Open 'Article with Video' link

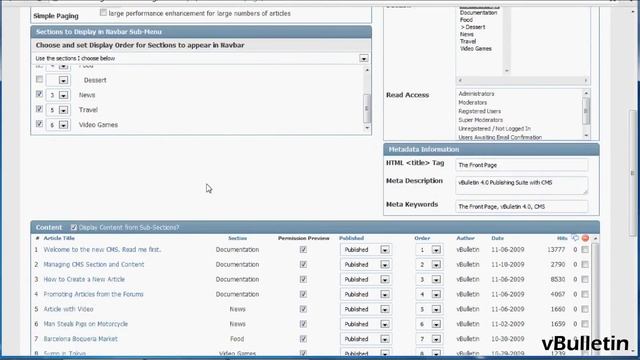pos(68,309)
